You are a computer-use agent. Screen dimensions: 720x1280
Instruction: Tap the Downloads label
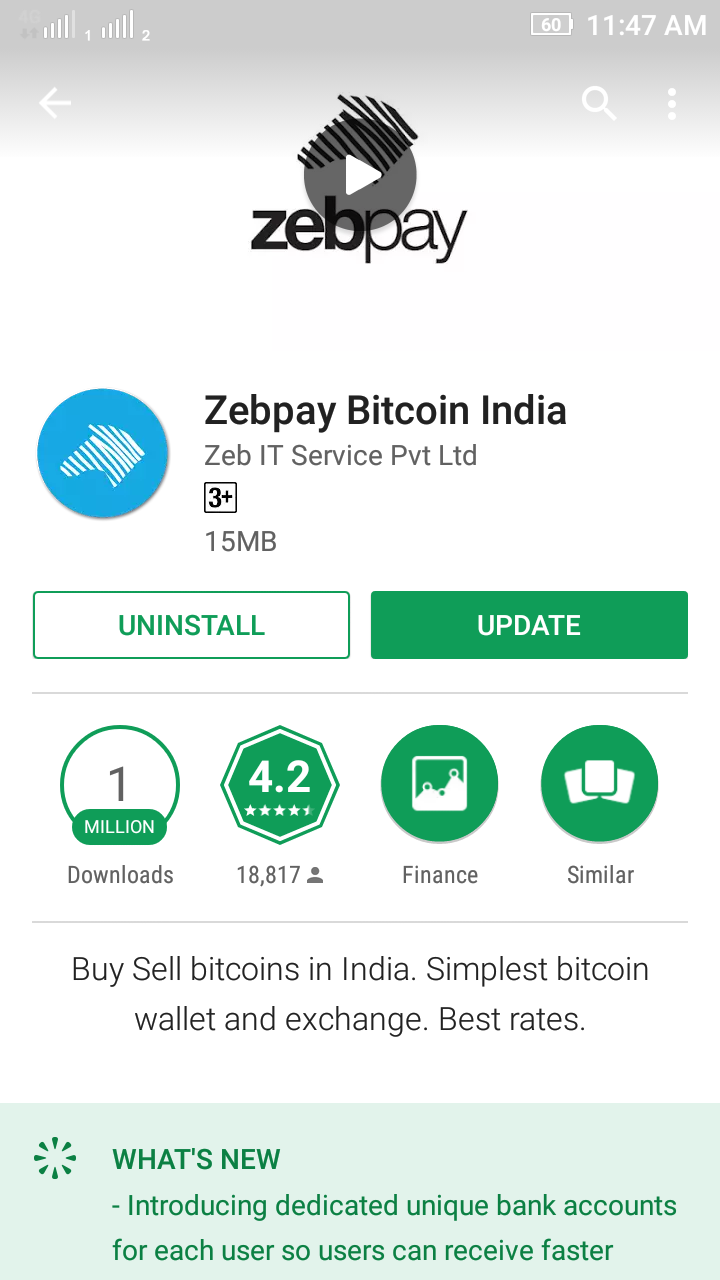pyautogui.click(x=120, y=875)
